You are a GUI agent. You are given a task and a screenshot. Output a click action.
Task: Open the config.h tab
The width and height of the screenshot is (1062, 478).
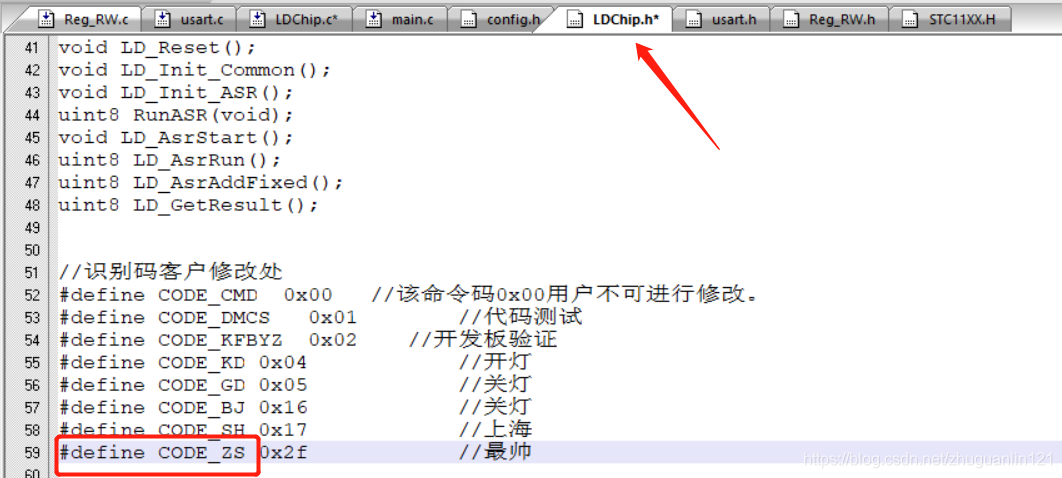(500, 19)
